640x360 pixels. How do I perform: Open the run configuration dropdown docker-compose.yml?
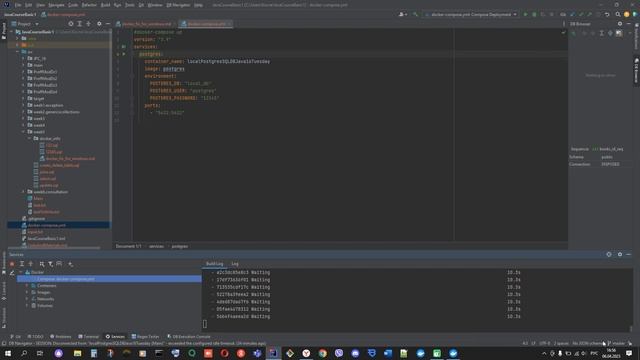[x=471, y=14]
